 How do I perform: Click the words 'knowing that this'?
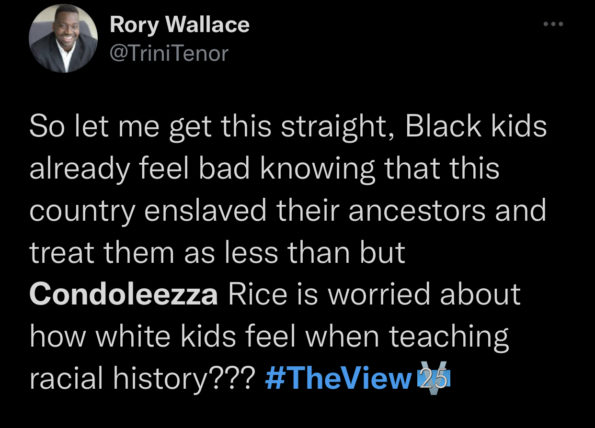pos(379,169)
